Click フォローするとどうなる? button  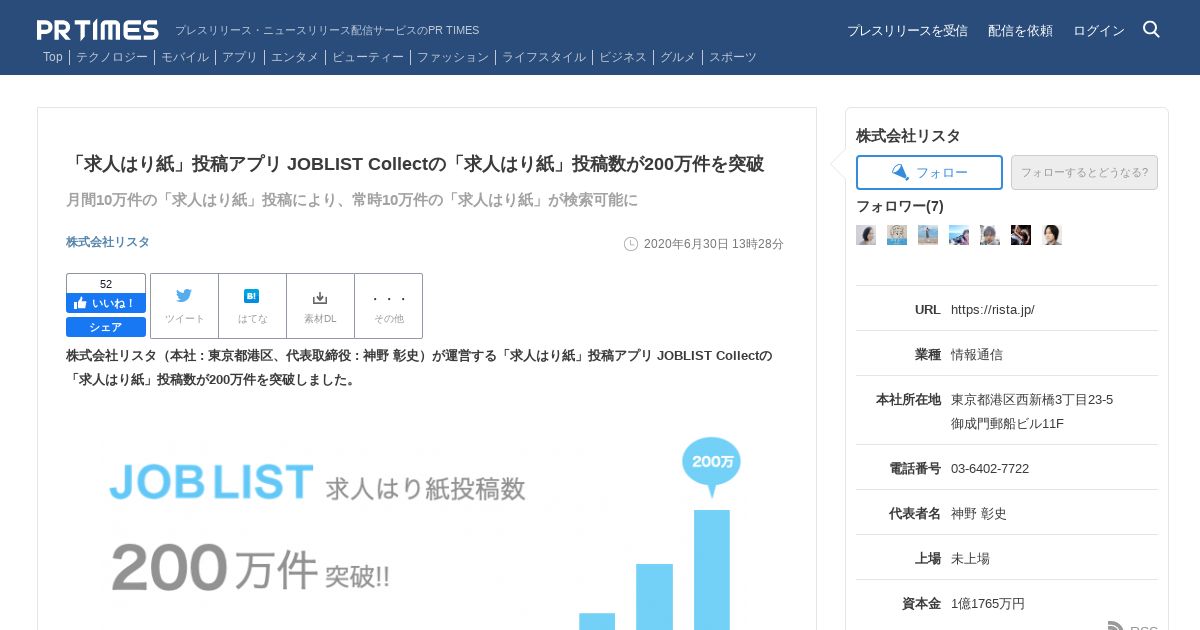tap(1084, 172)
